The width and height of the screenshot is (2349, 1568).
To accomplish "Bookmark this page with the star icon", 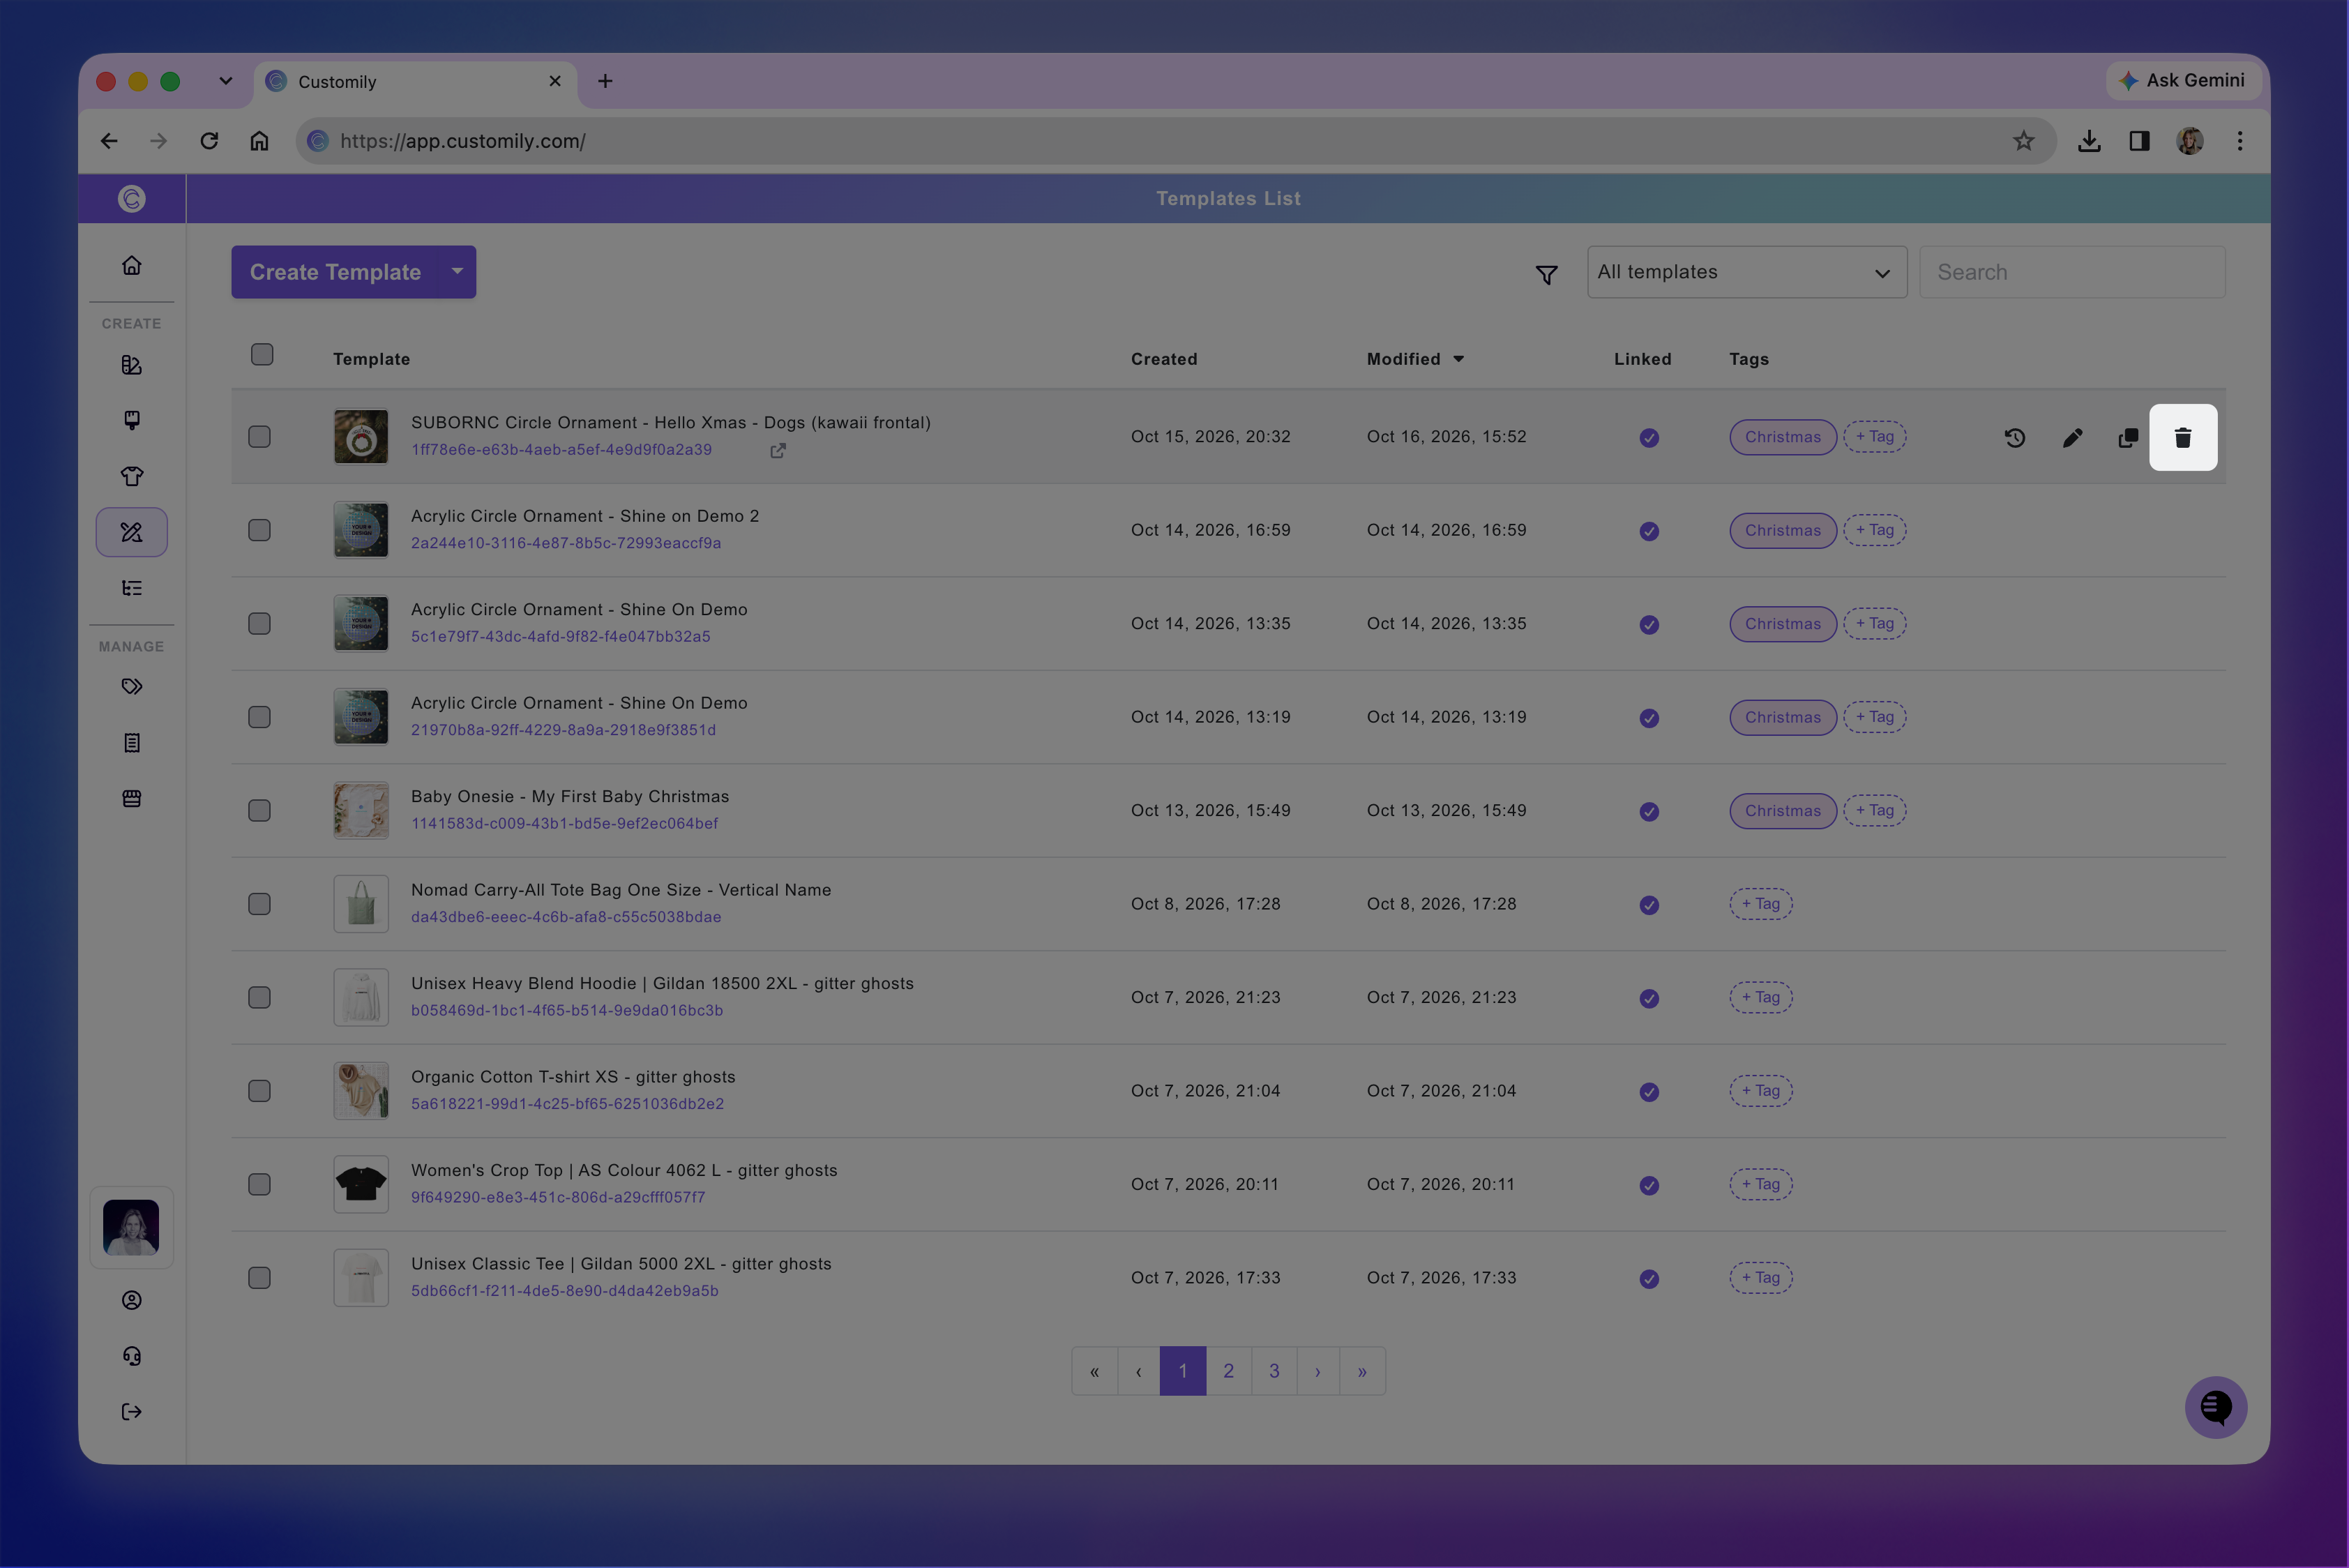I will (2024, 141).
